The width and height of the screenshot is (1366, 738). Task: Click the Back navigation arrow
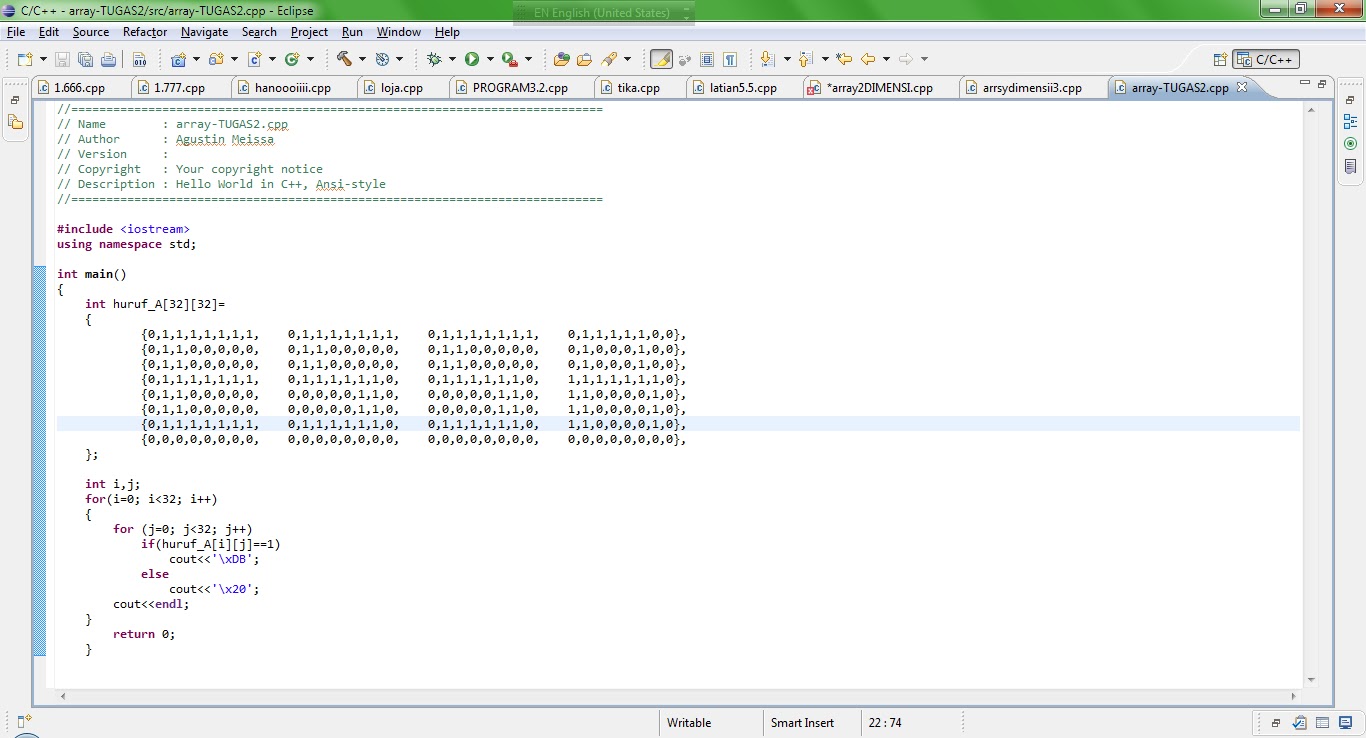pos(867,59)
